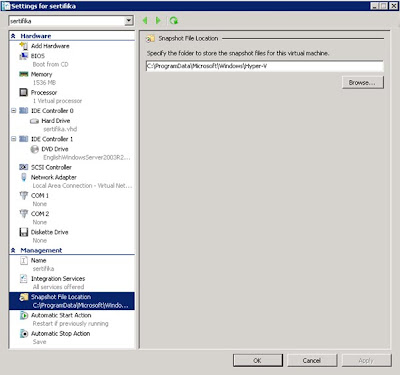Click the Add Hardware icon
The width and height of the screenshot is (400, 375).
pyautogui.click(x=24, y=46)
